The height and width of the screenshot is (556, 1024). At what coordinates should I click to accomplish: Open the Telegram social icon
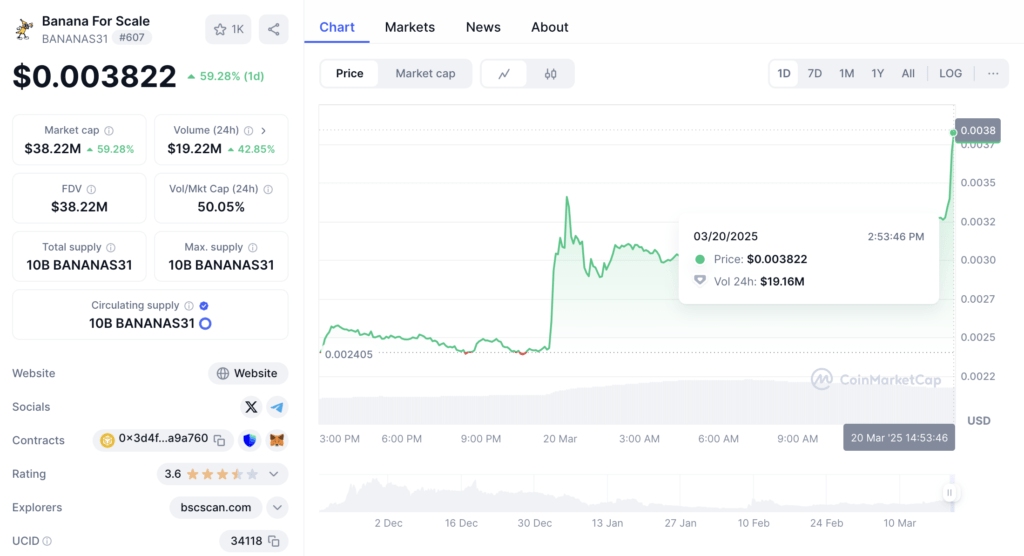pyautogui.click(x=277, y=407)
